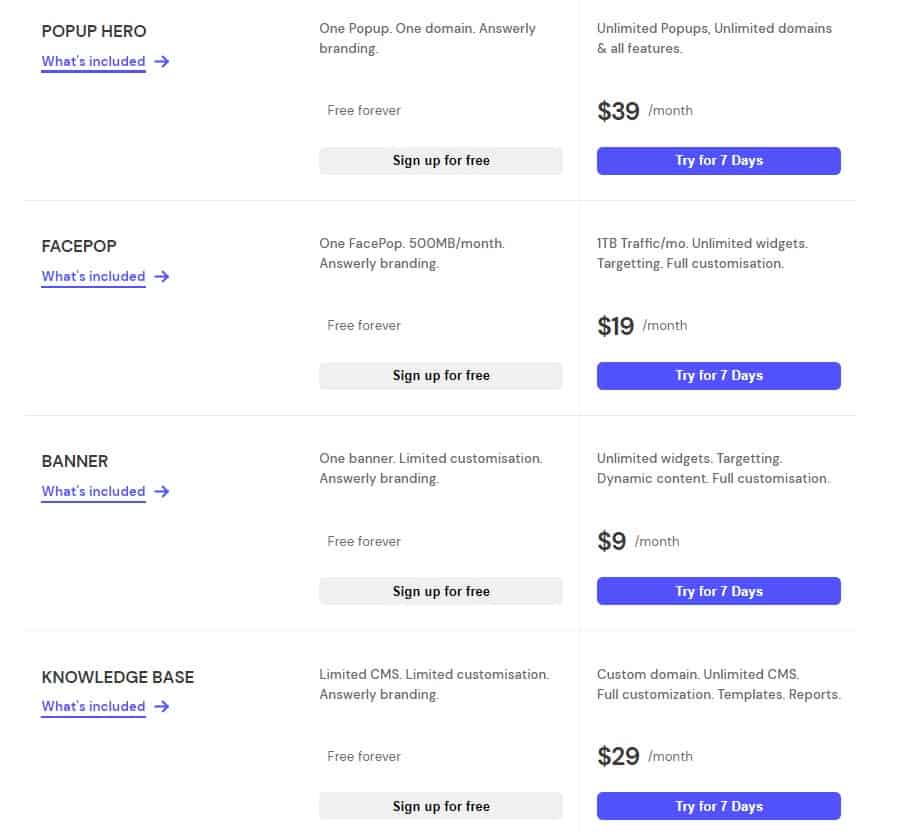Click the arrow icon next to BANNER's What's included
The width and height of the screenshot is (907, 831).
point(162,491)
